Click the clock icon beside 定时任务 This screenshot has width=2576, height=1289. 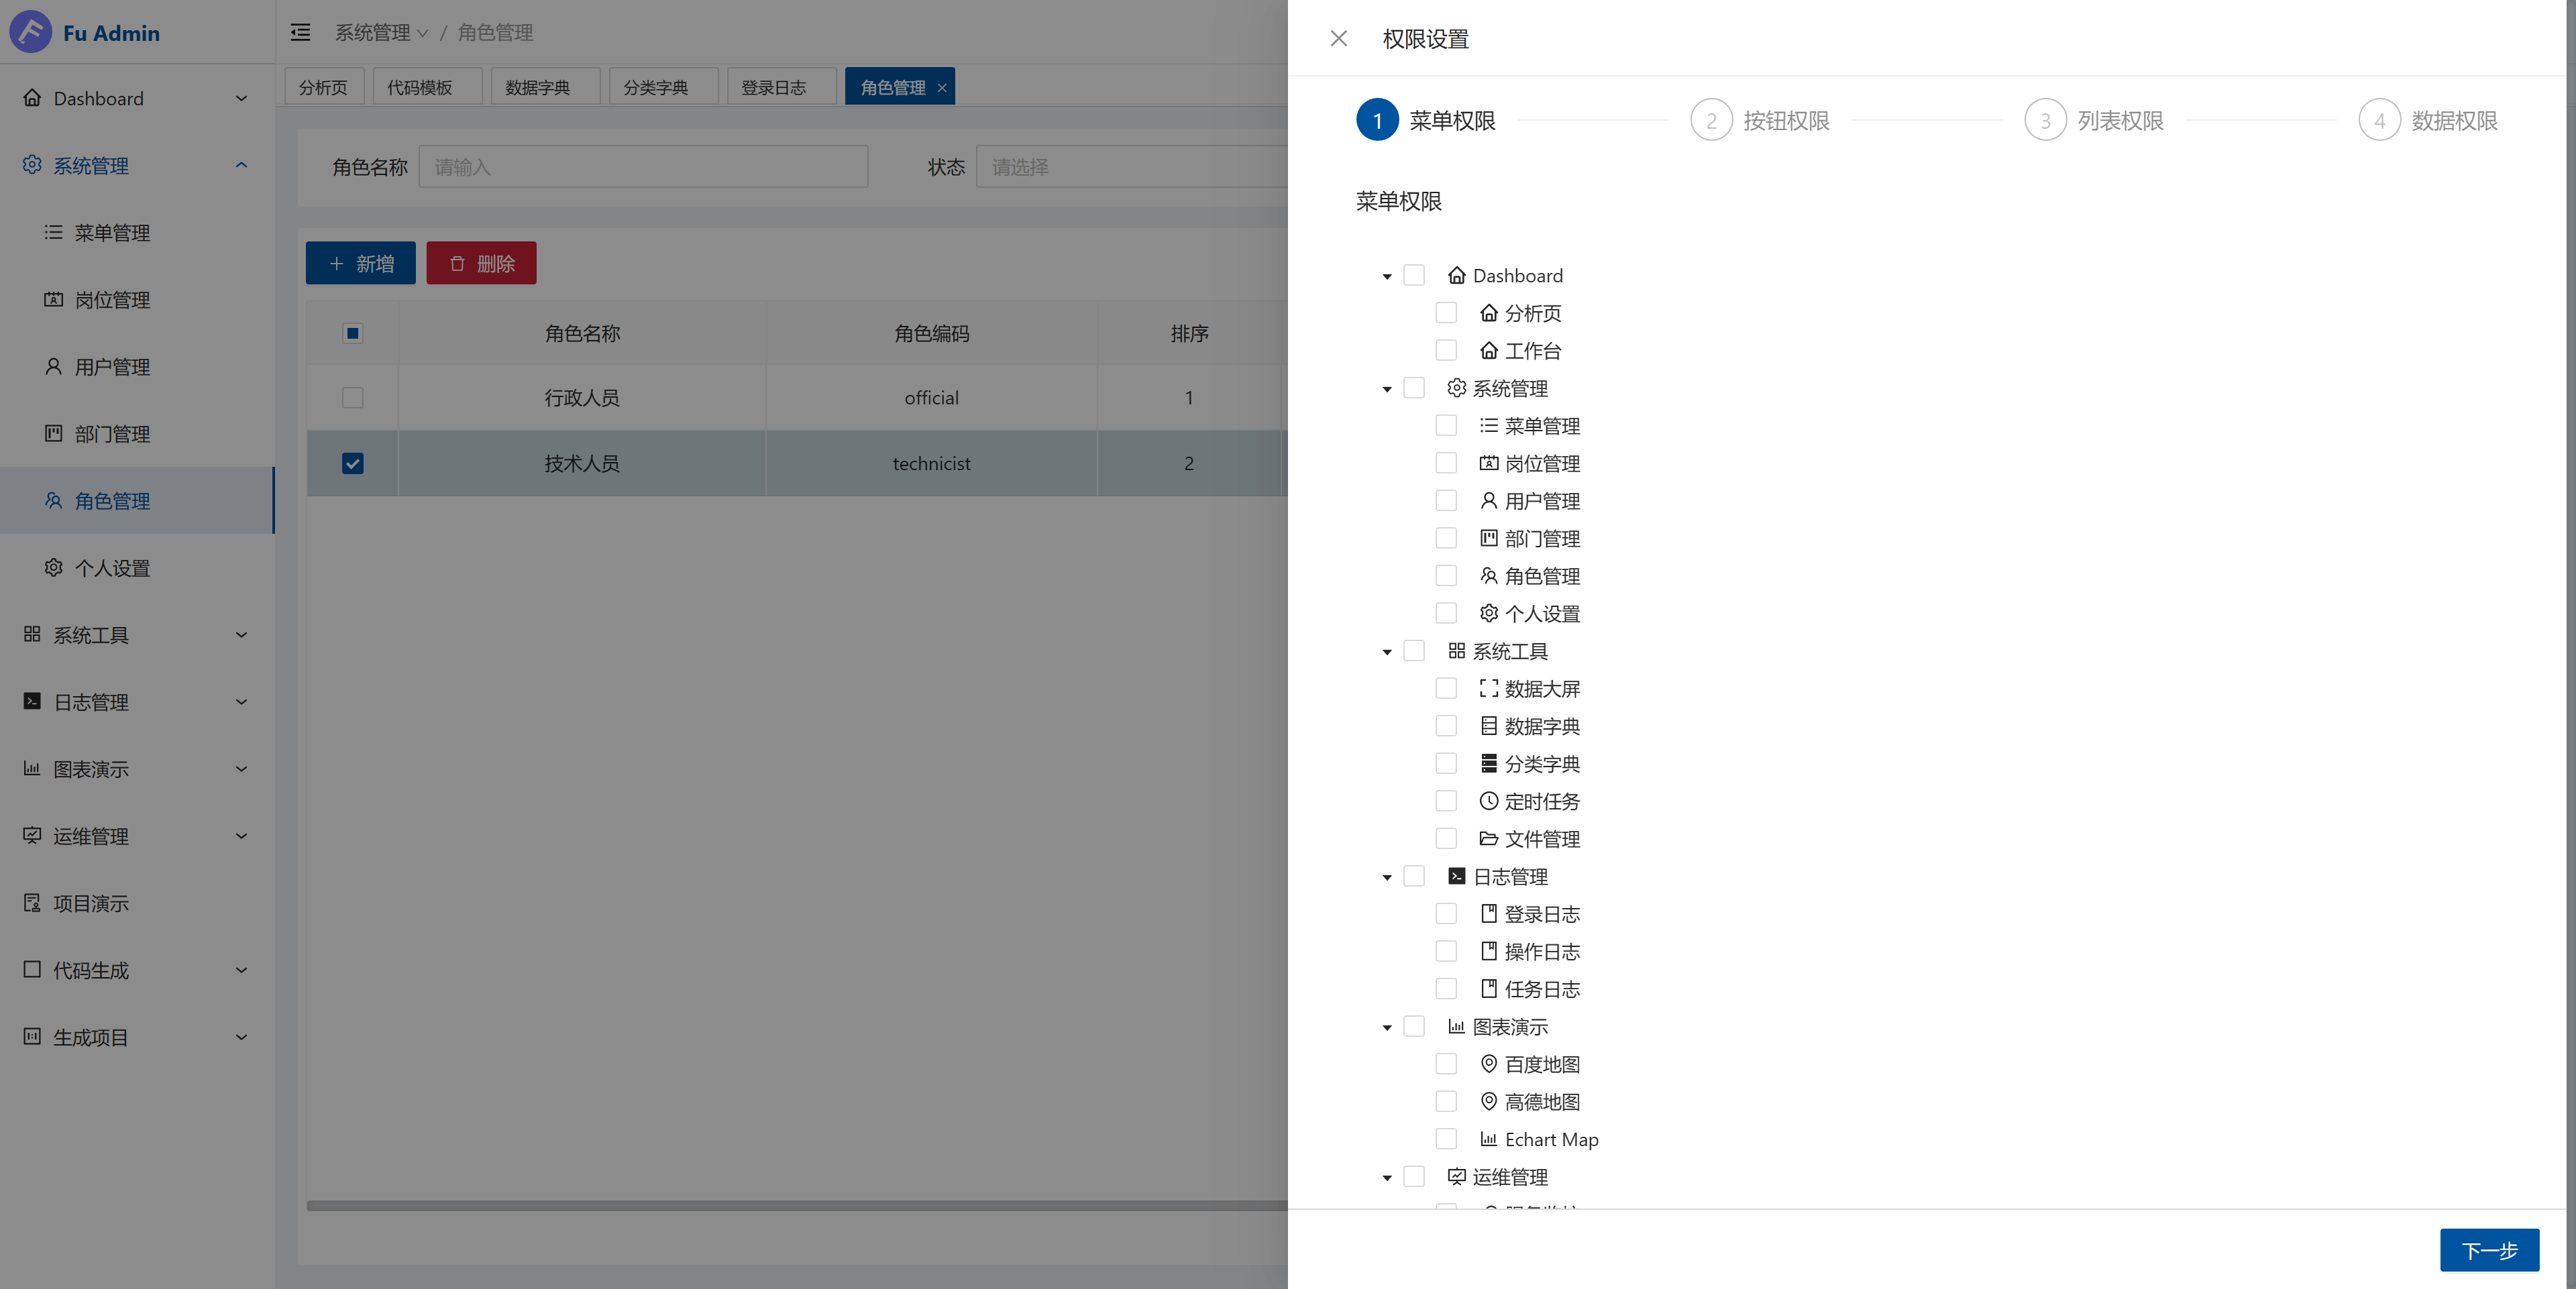point(1488,801)
